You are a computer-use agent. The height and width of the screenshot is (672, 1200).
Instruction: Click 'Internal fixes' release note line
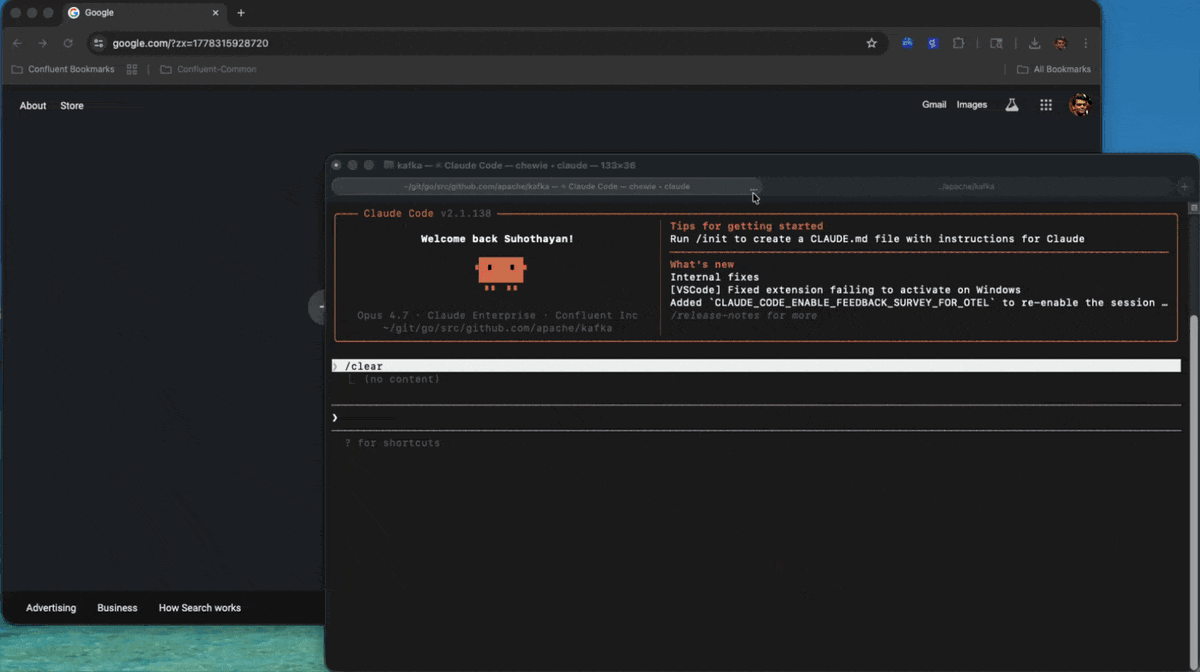(x=714, y=277)
